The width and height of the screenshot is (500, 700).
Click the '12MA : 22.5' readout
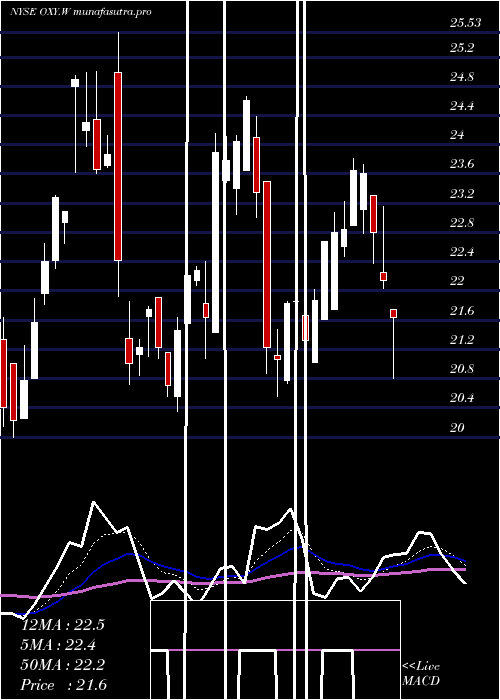point(63,625)
